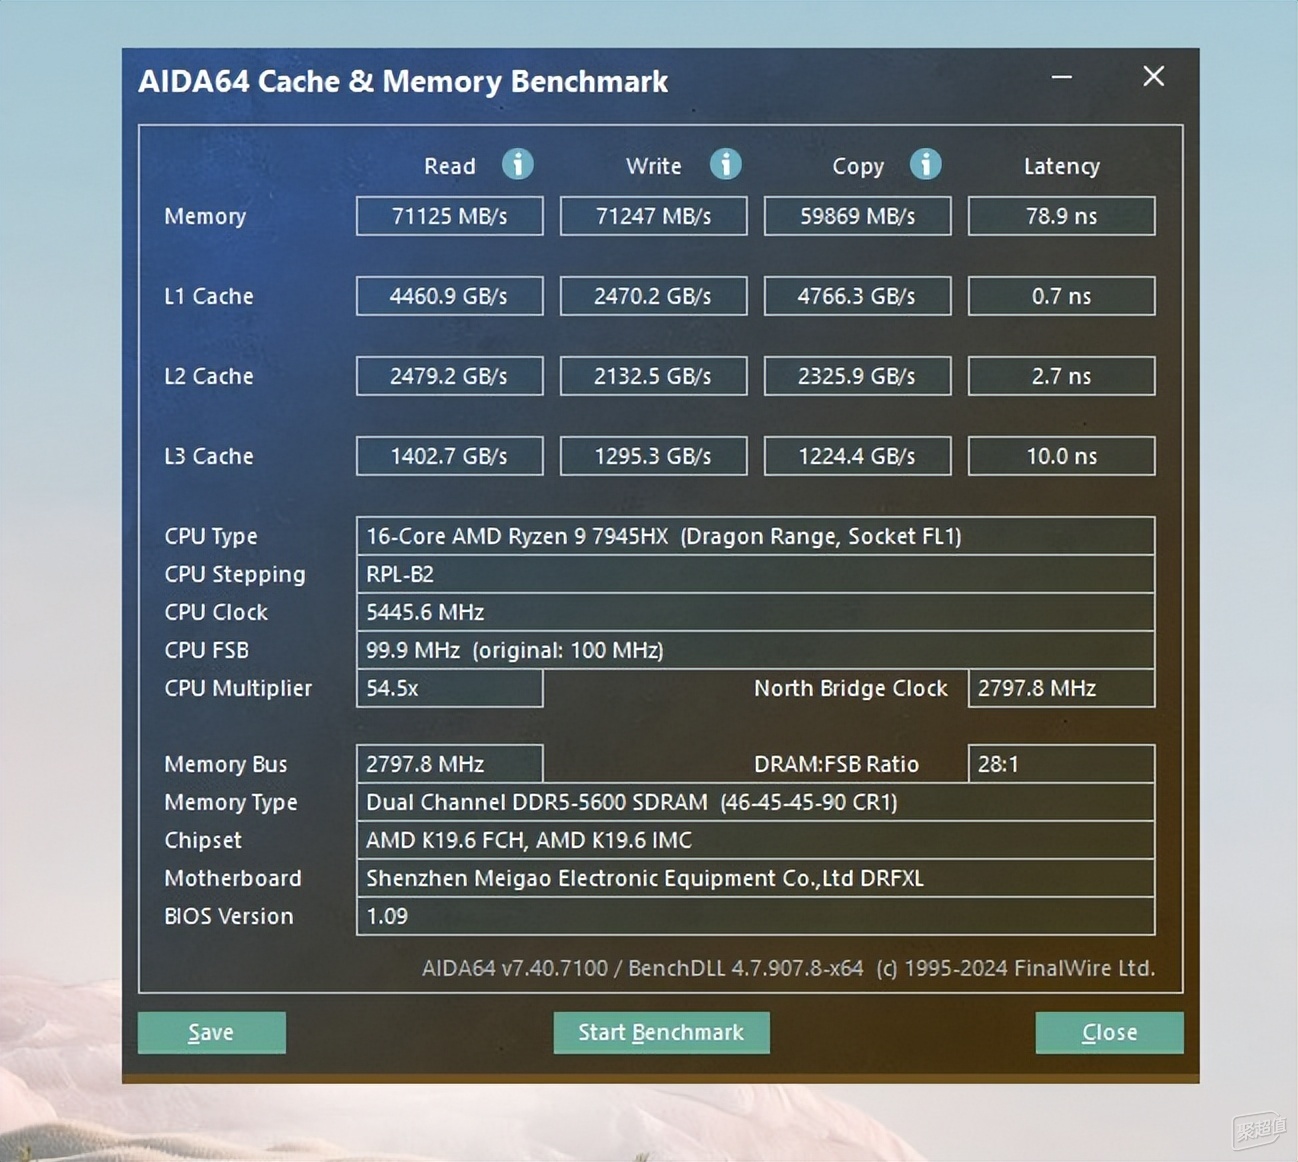Click the CPU Stepping label
Viewport: 1298px width, 1162px height.
pos(235,575)
